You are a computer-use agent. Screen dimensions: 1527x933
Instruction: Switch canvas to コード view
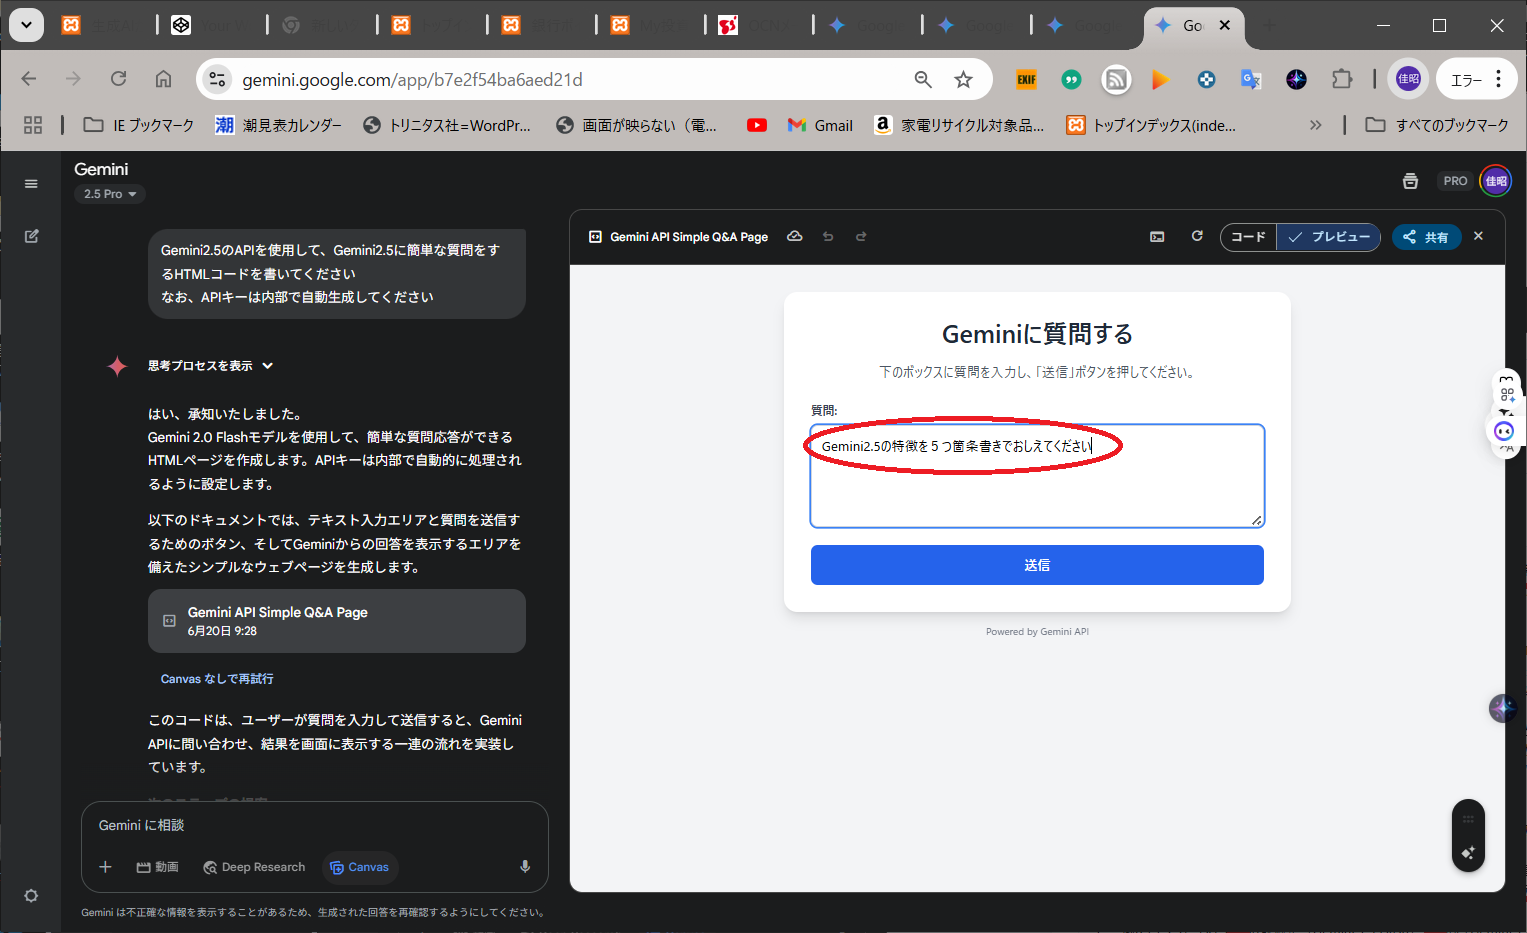tap(1248, 237)
